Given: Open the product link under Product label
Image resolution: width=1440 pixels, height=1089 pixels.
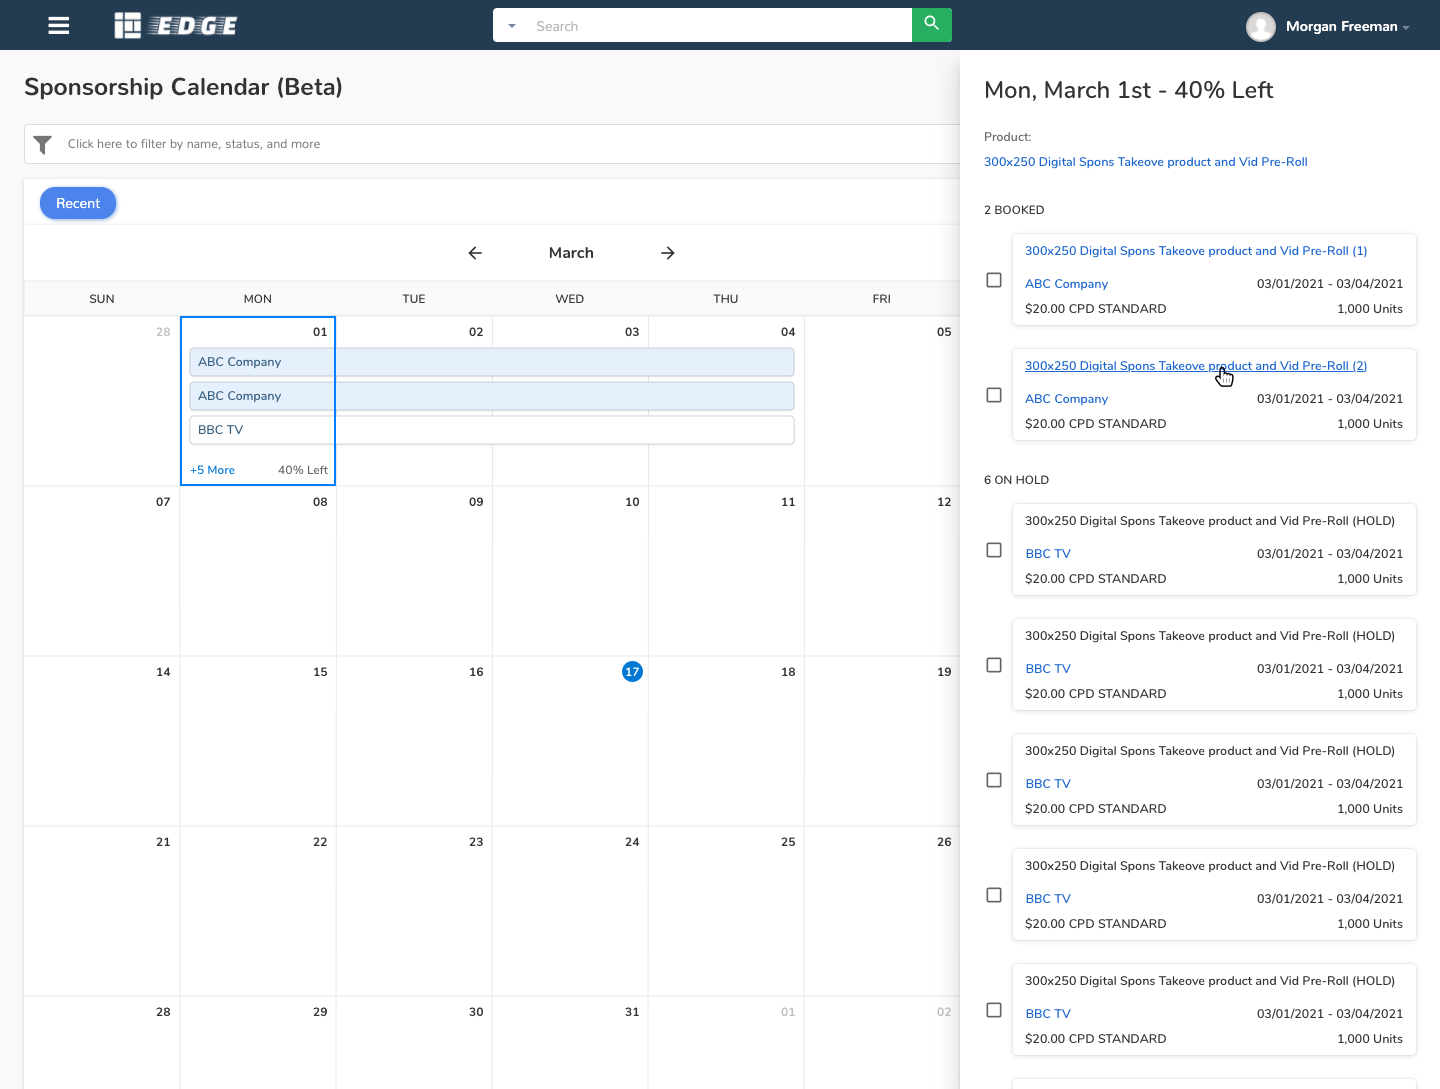Looking at the screenshot, I should (x=1145, y=162).
